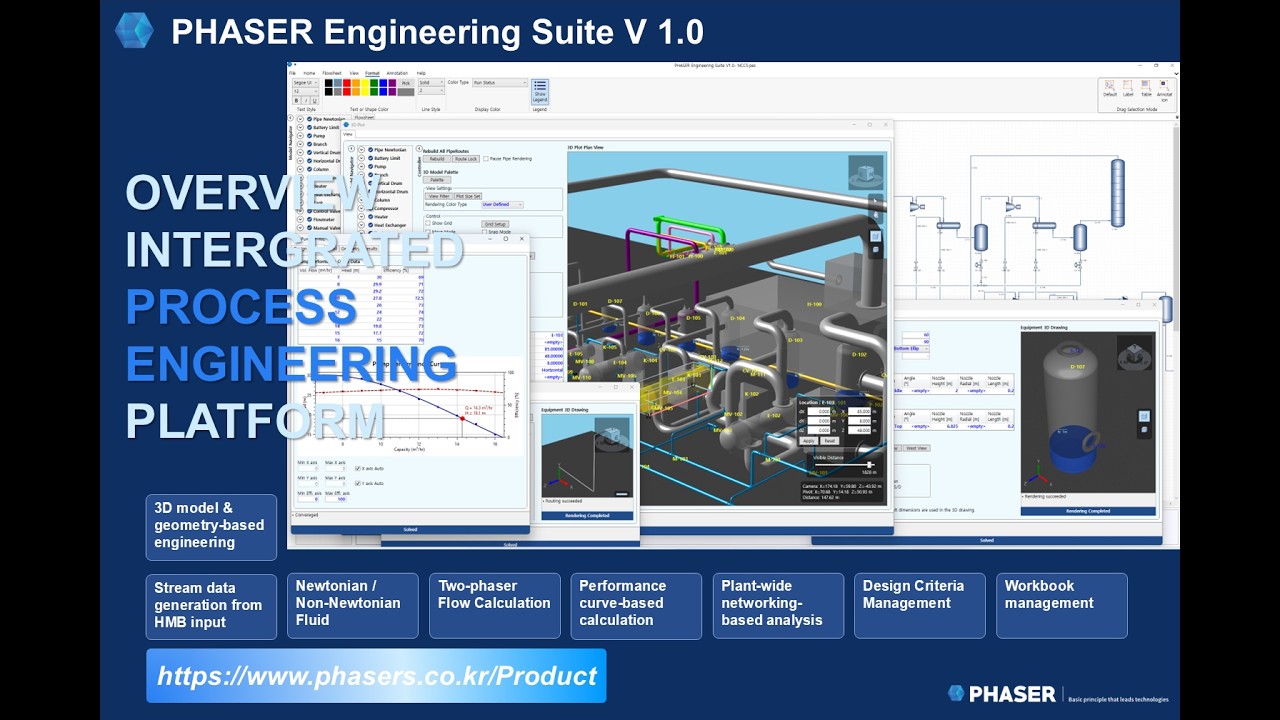Click the PHASER cube logo in the slide header

[134, 30]
